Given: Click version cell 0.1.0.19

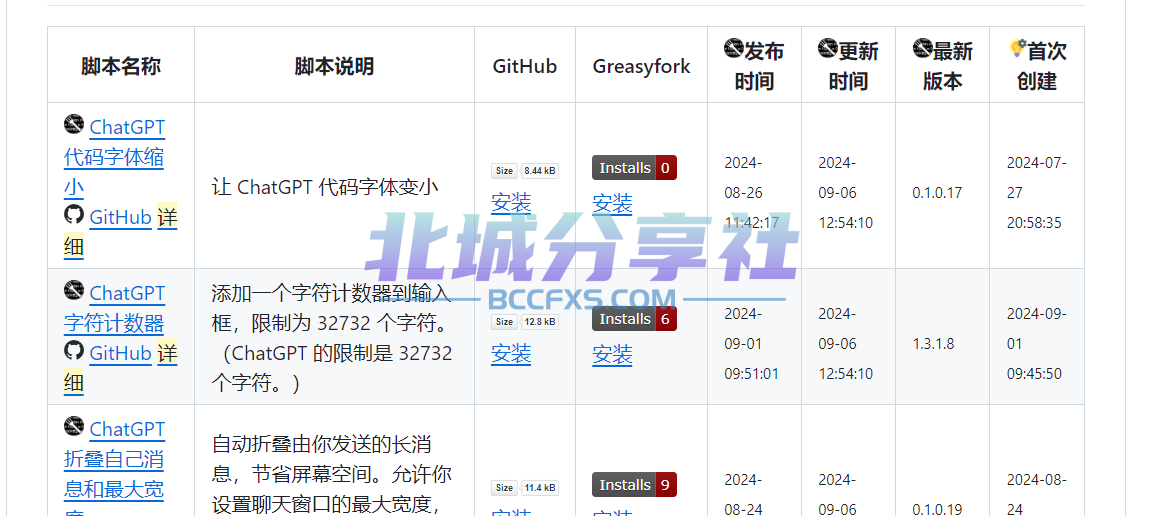Looking at the screenshot, I should [937, 510].
